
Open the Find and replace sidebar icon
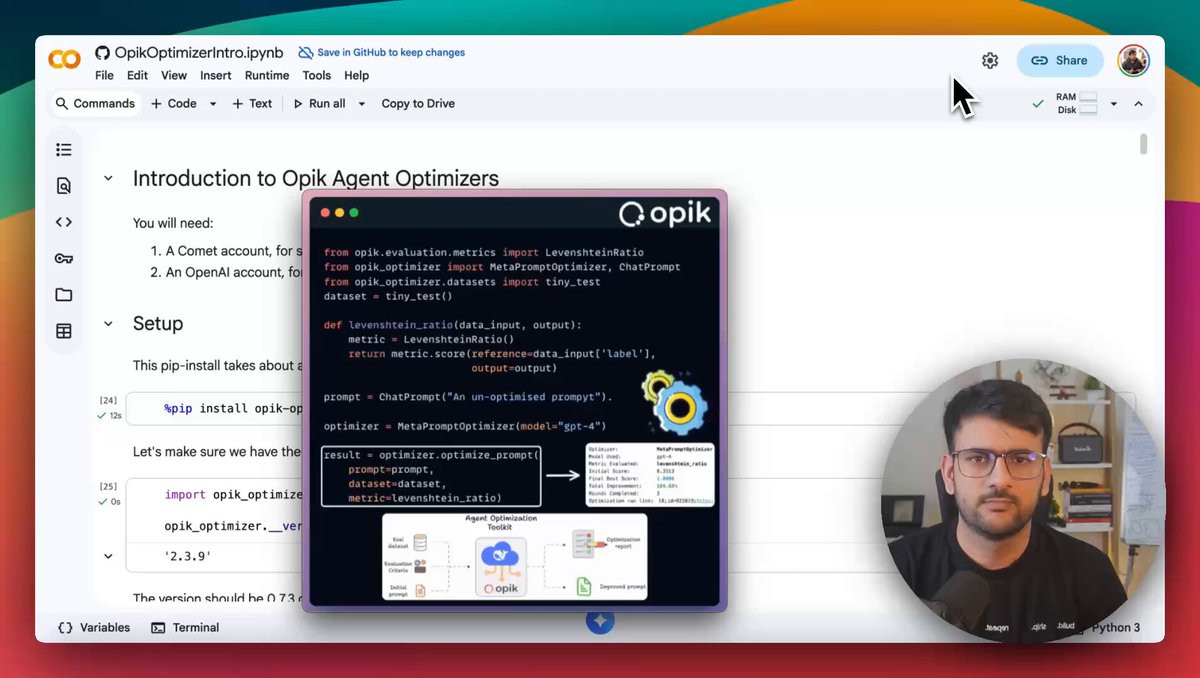coord(64,186)
